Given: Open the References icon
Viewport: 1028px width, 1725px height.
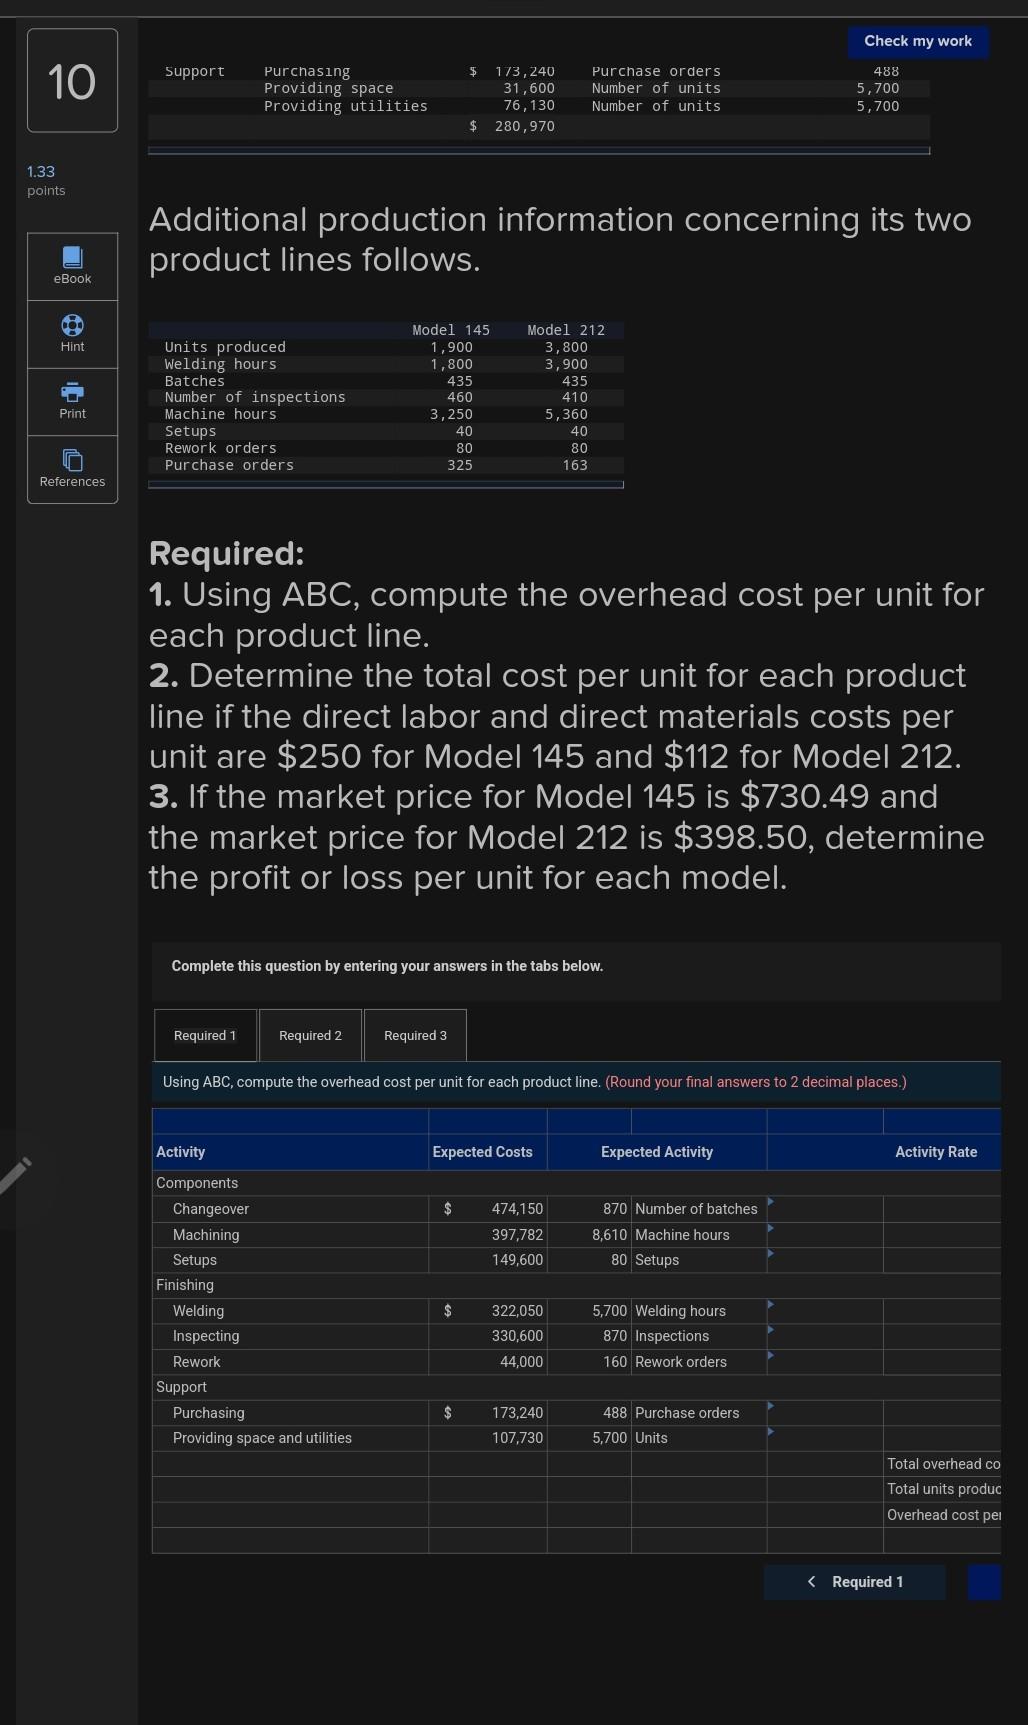Looking at the screenshot, I should click(72, 460).
